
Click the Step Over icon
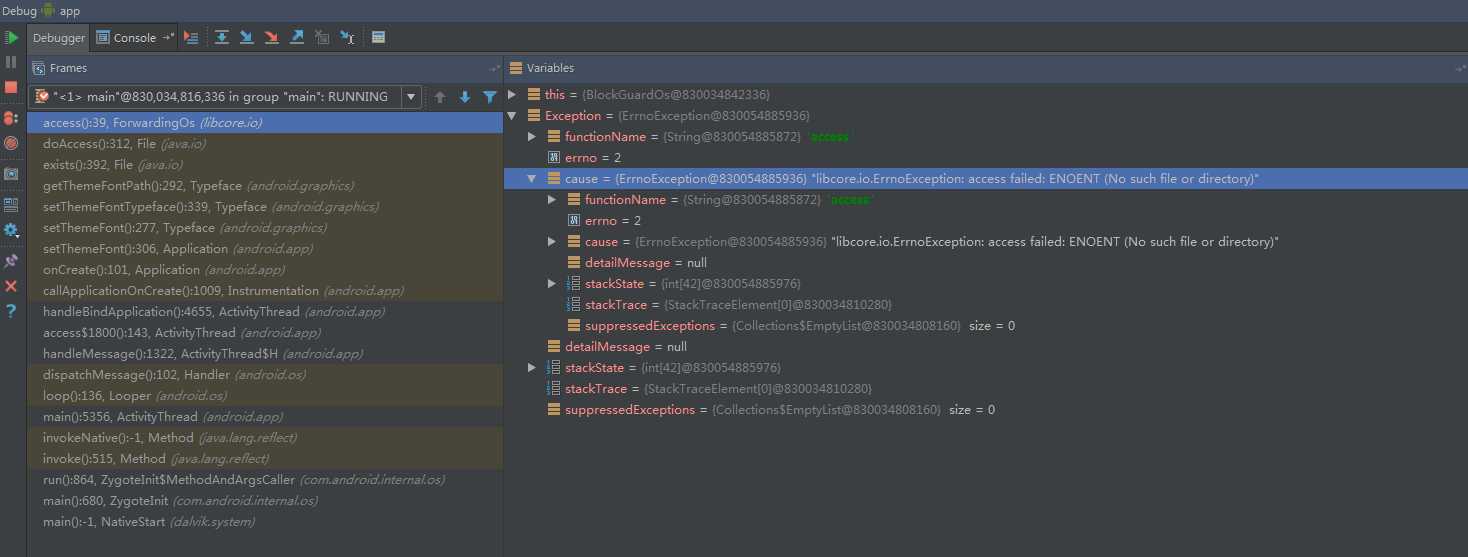(222, 37)
